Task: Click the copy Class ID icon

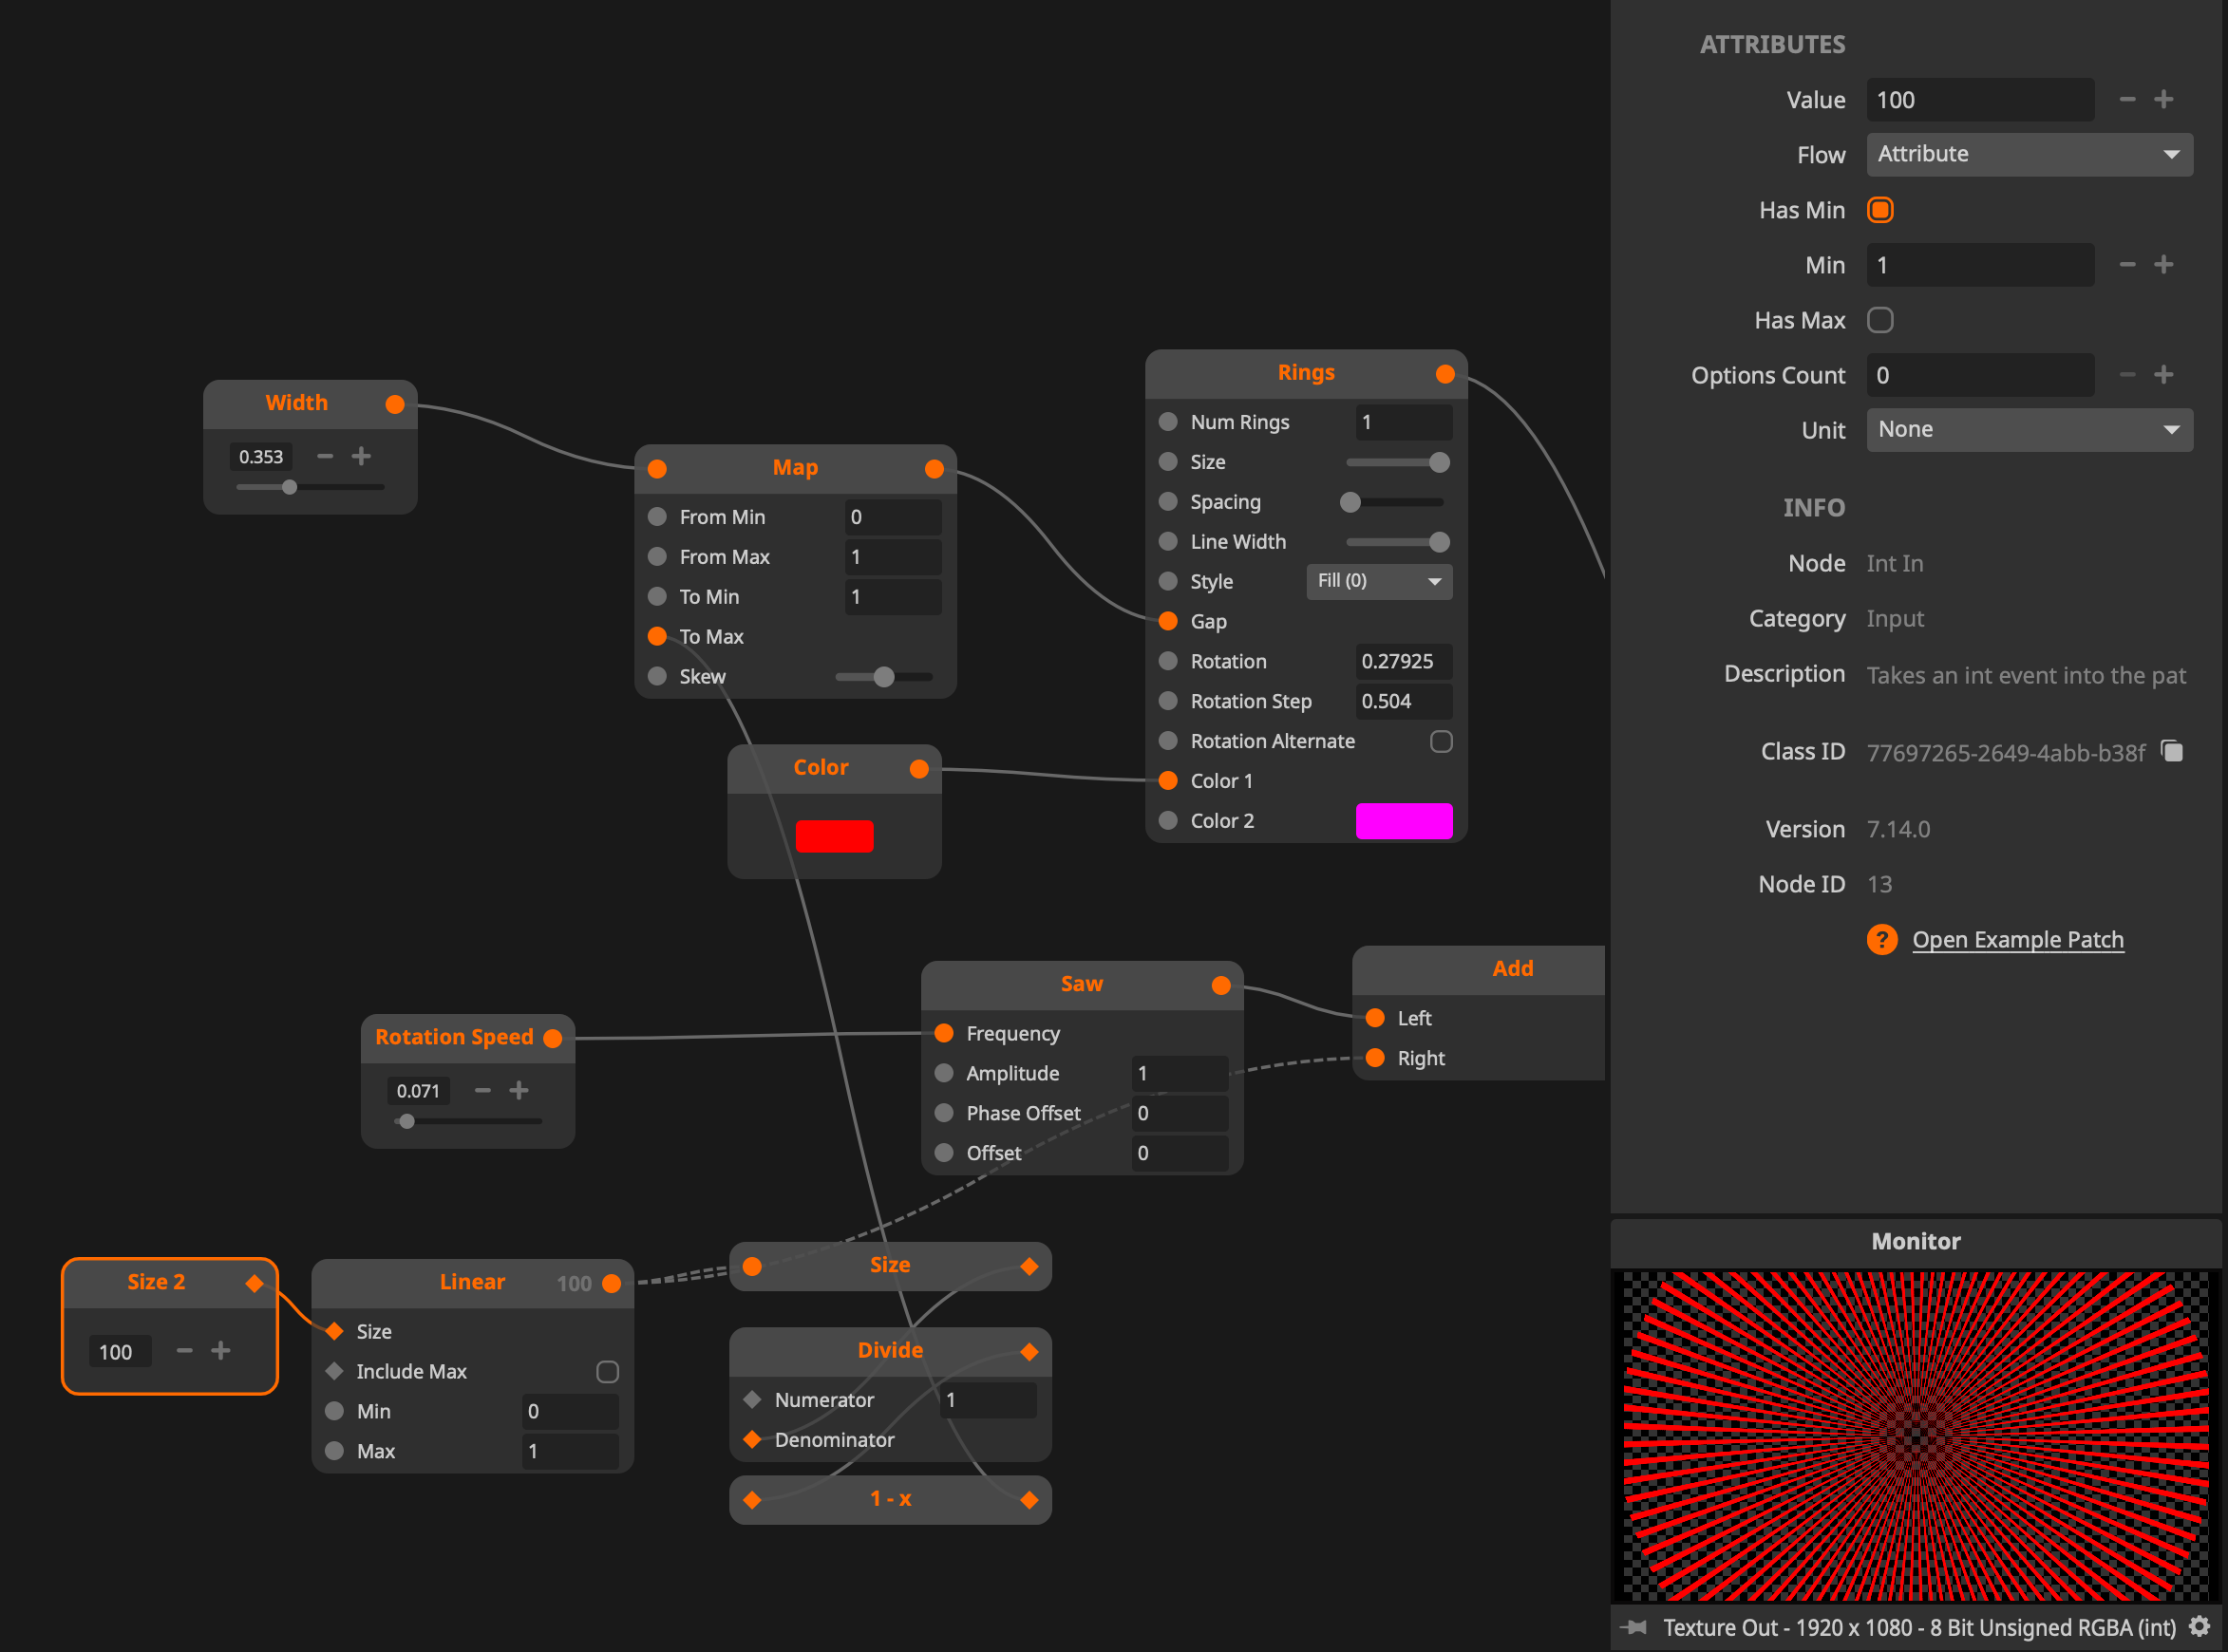Action: click(2172, 751)
